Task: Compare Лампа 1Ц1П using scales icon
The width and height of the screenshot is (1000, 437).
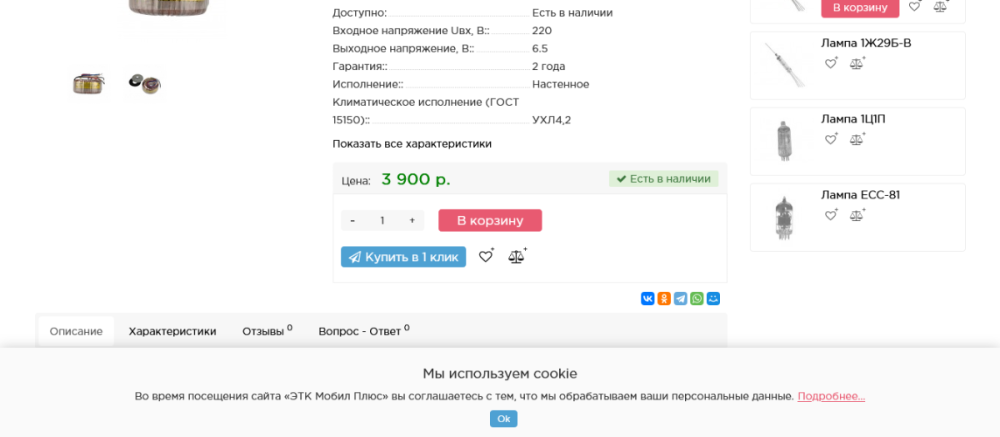Action: (x=857, y=139)
